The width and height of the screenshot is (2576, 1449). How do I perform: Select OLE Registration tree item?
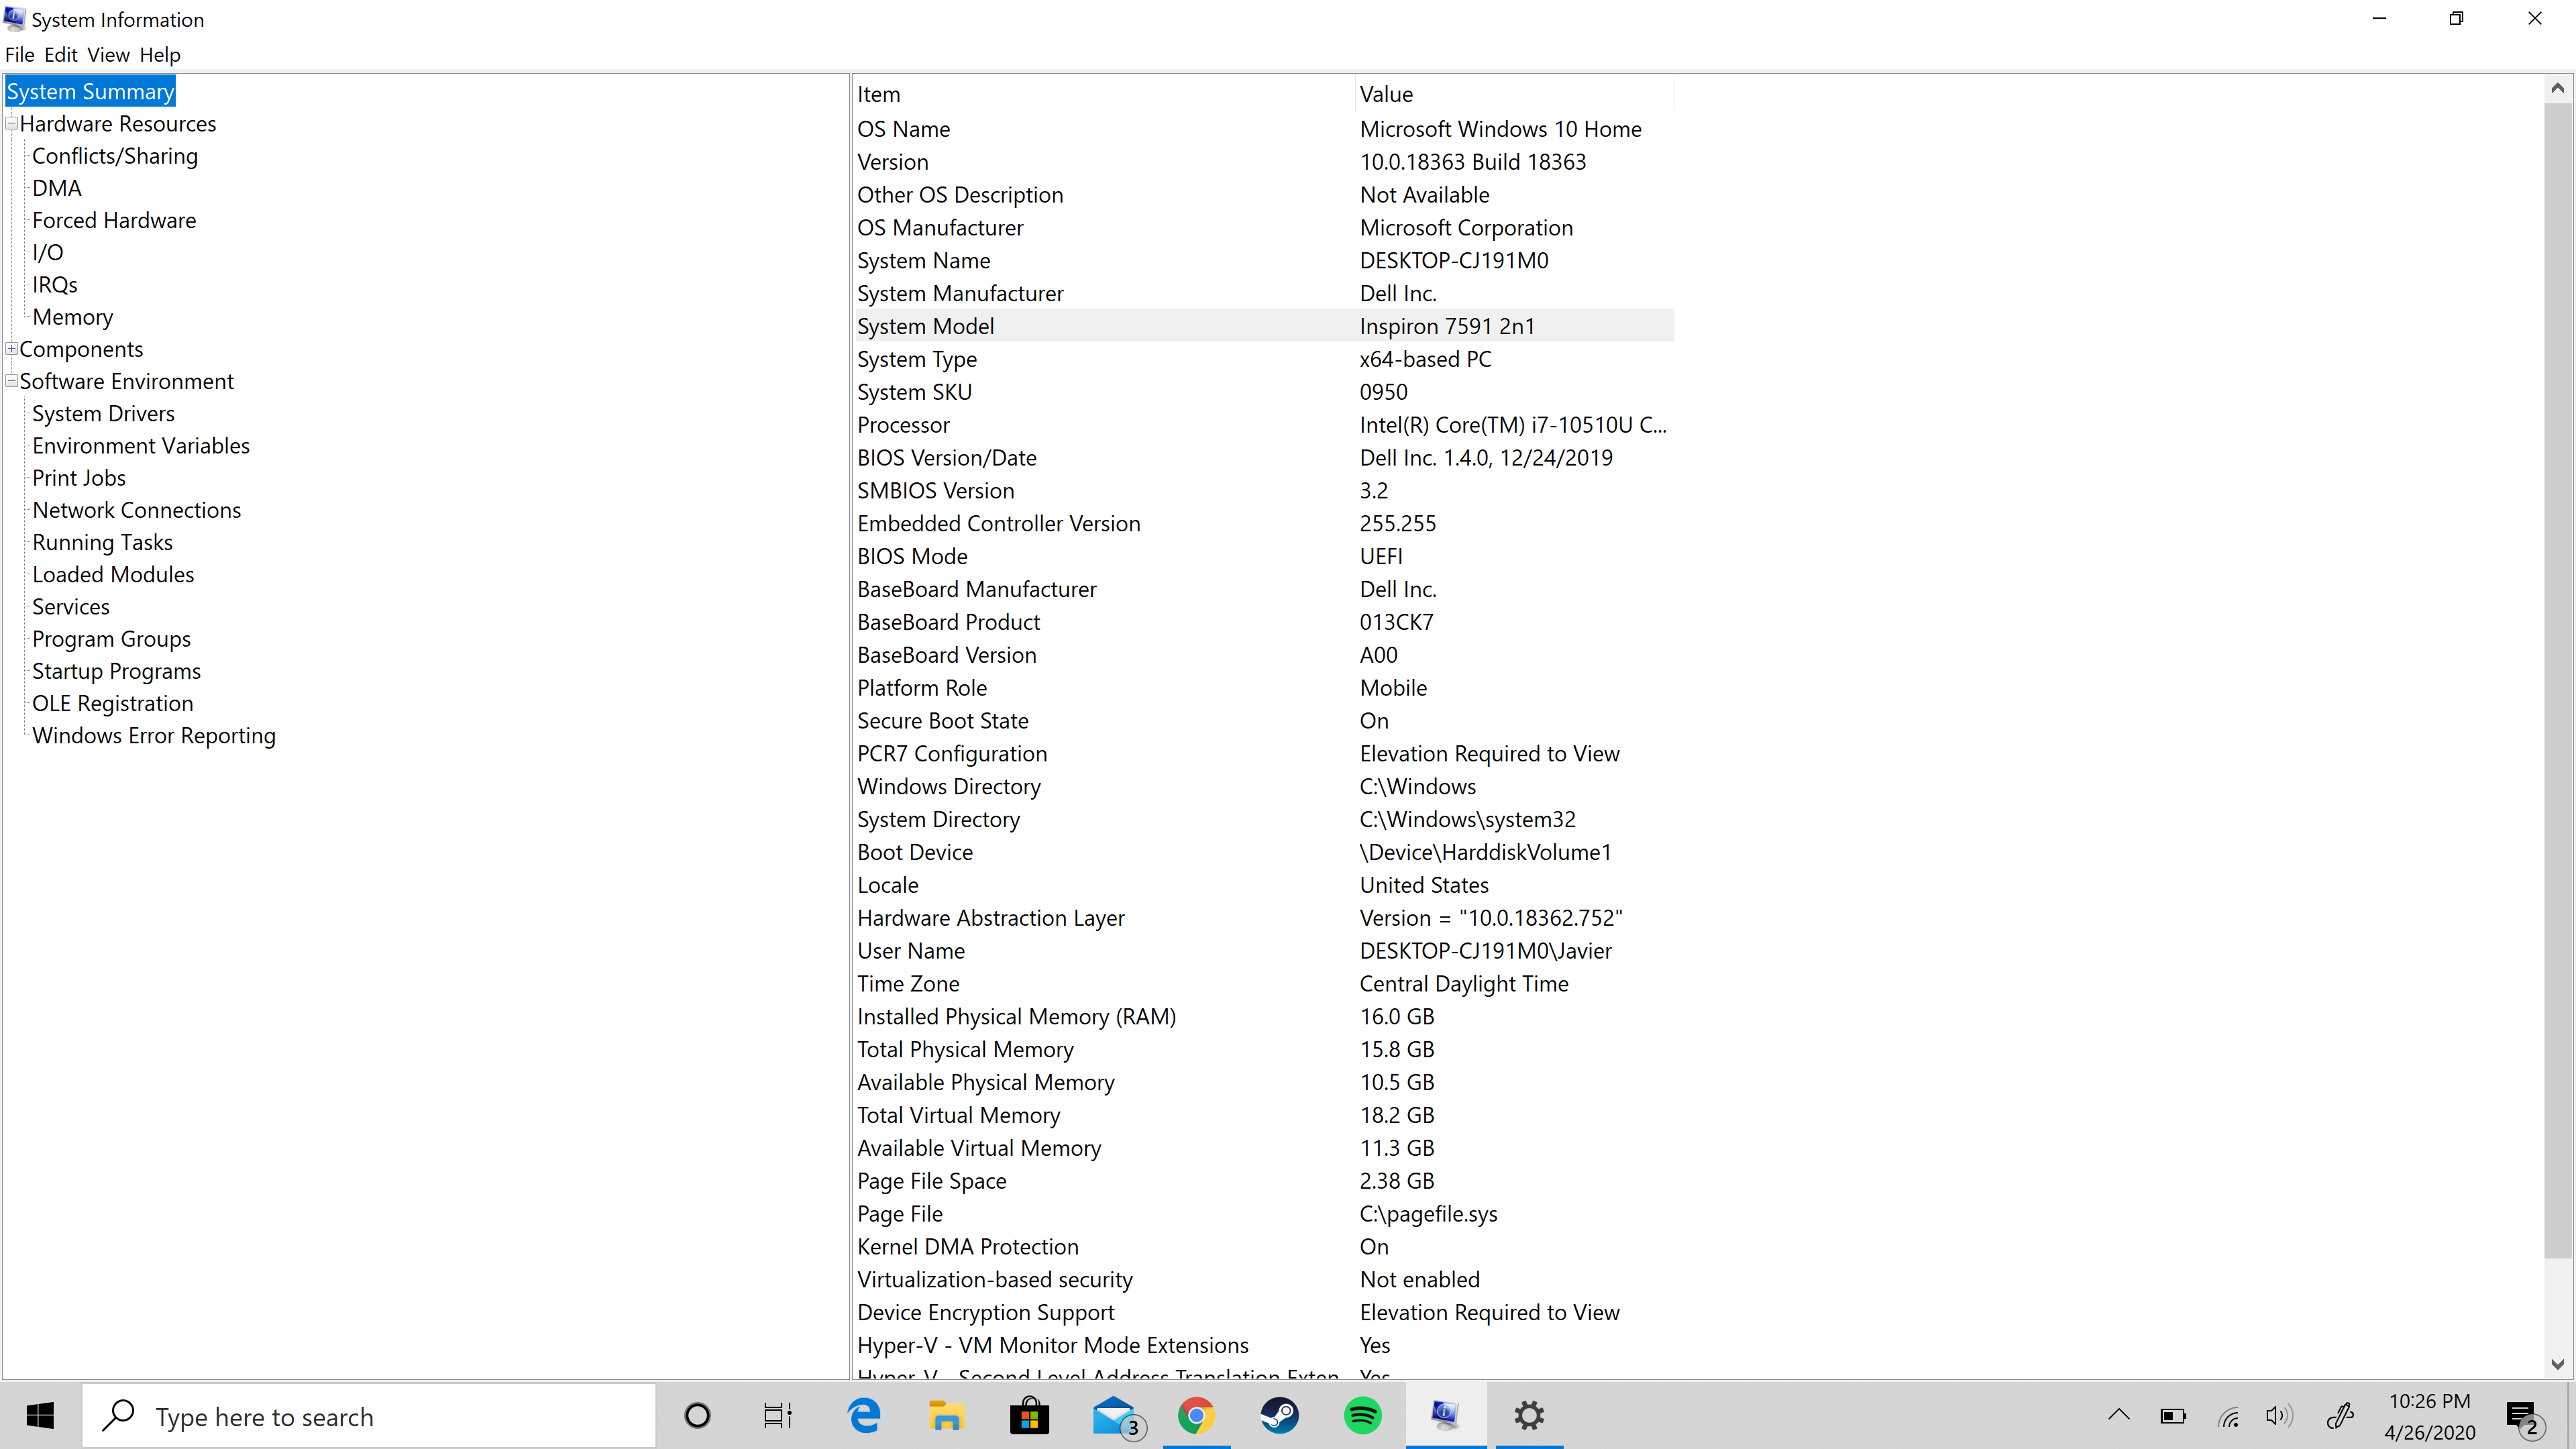113,703
